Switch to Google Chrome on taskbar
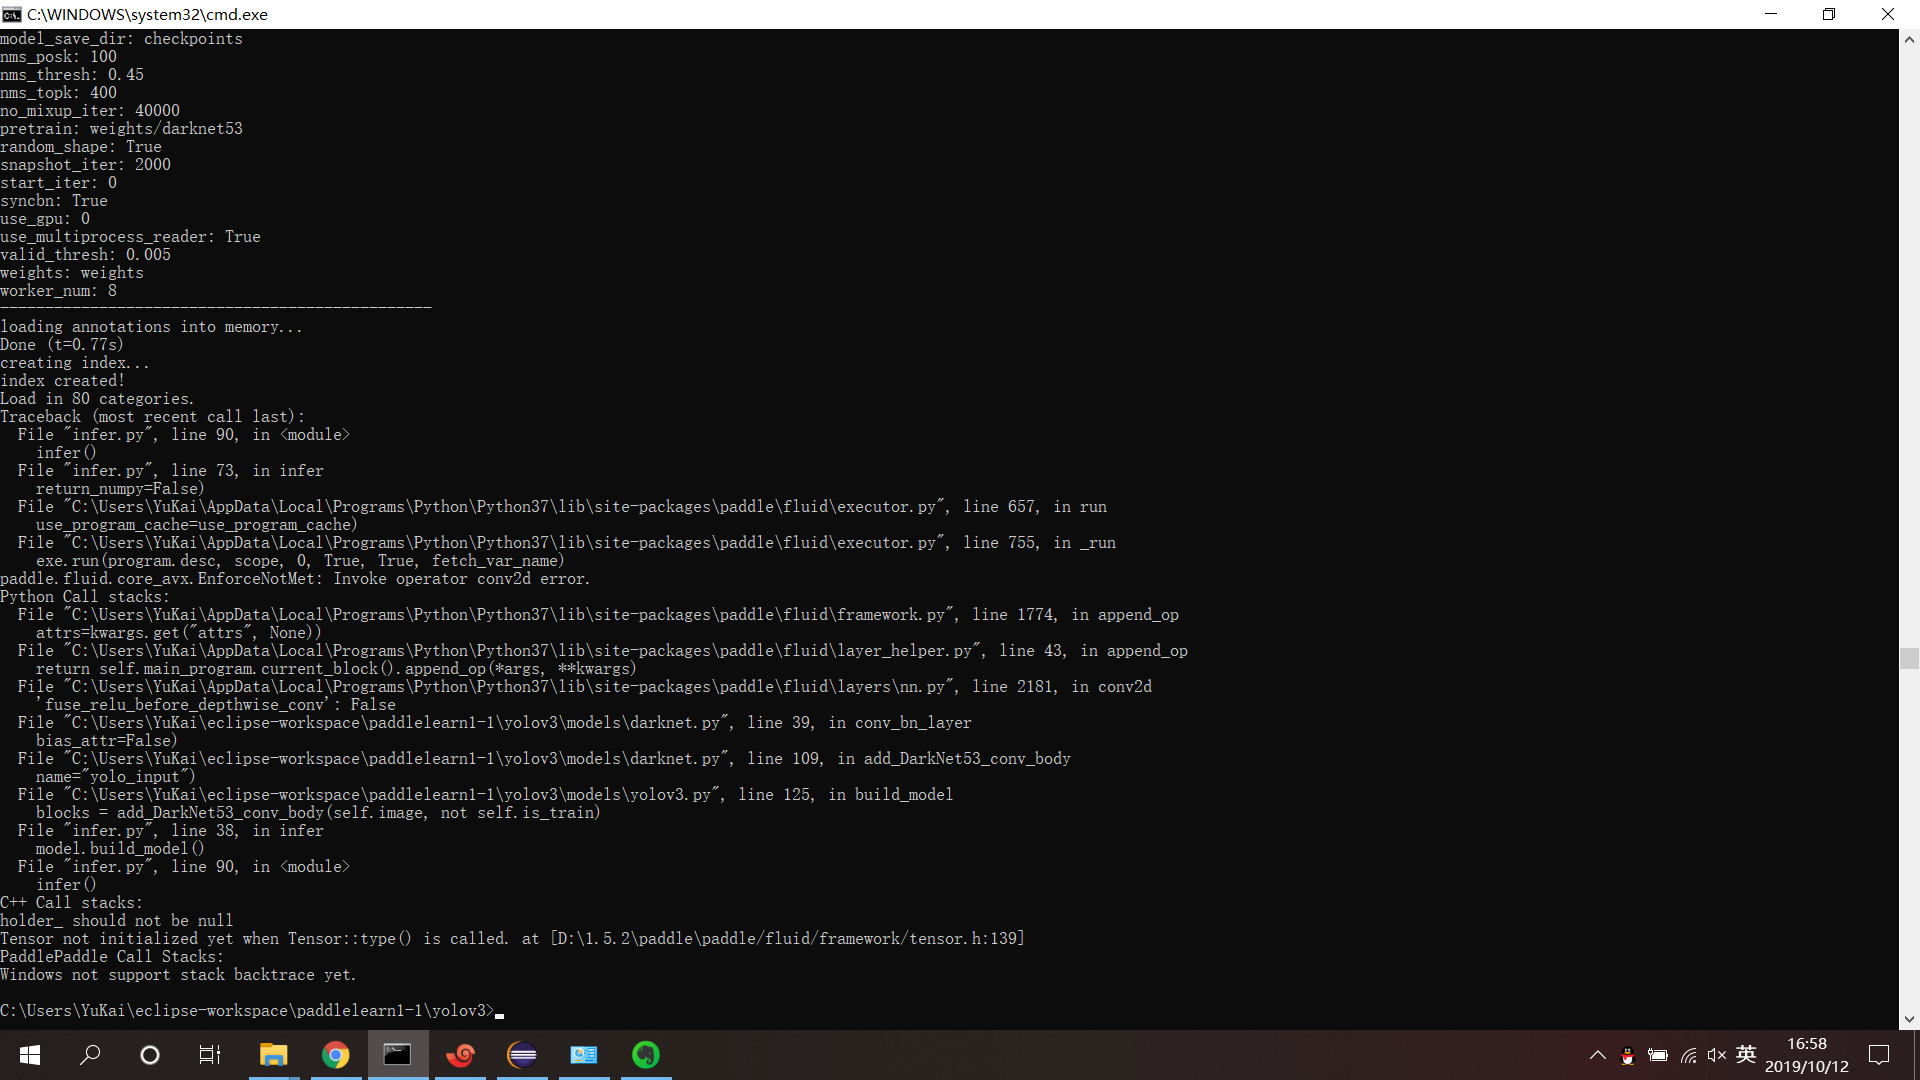The height and width of the screenshot is (1080, 1920). point(336,1055)
